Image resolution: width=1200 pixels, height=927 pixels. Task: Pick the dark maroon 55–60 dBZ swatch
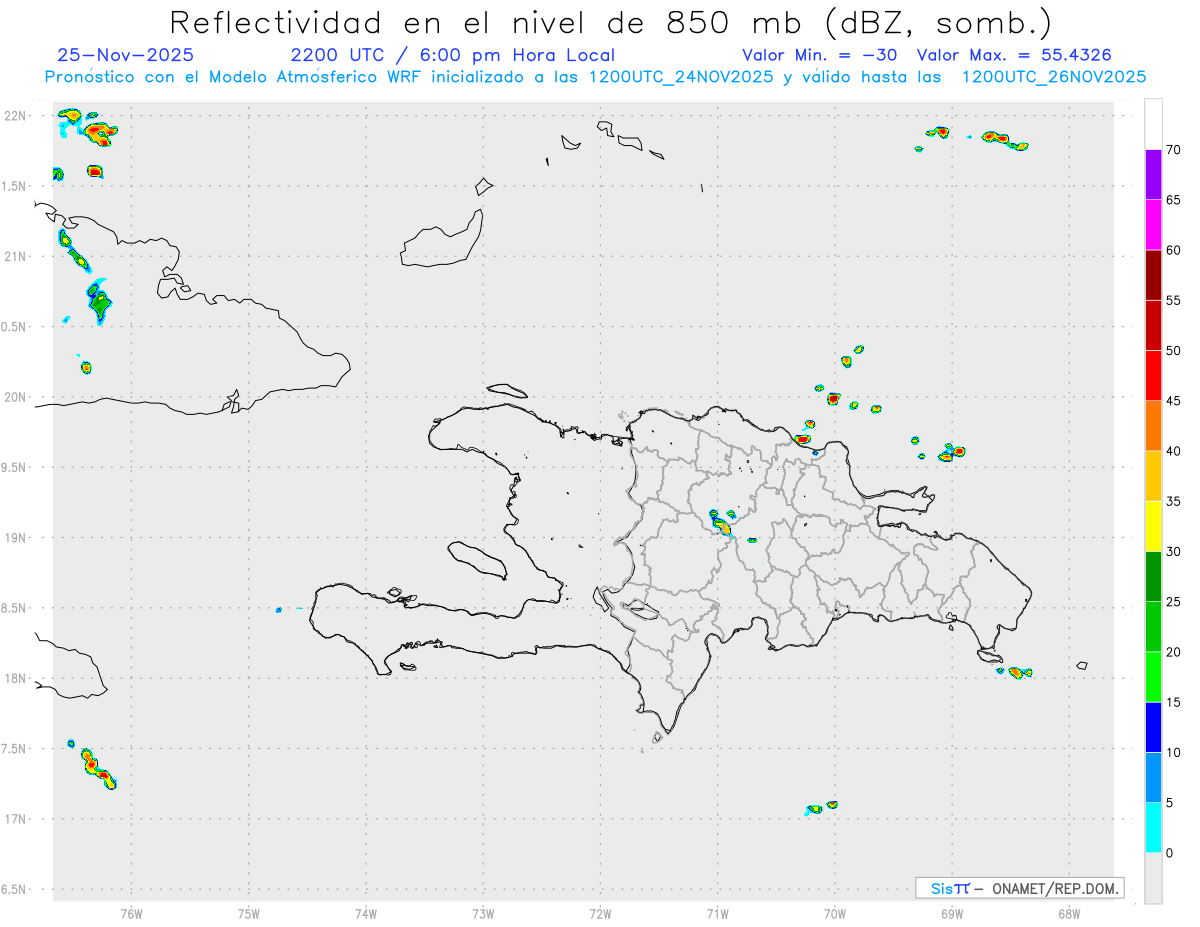pyautogui.click(x=1153, y=275)
